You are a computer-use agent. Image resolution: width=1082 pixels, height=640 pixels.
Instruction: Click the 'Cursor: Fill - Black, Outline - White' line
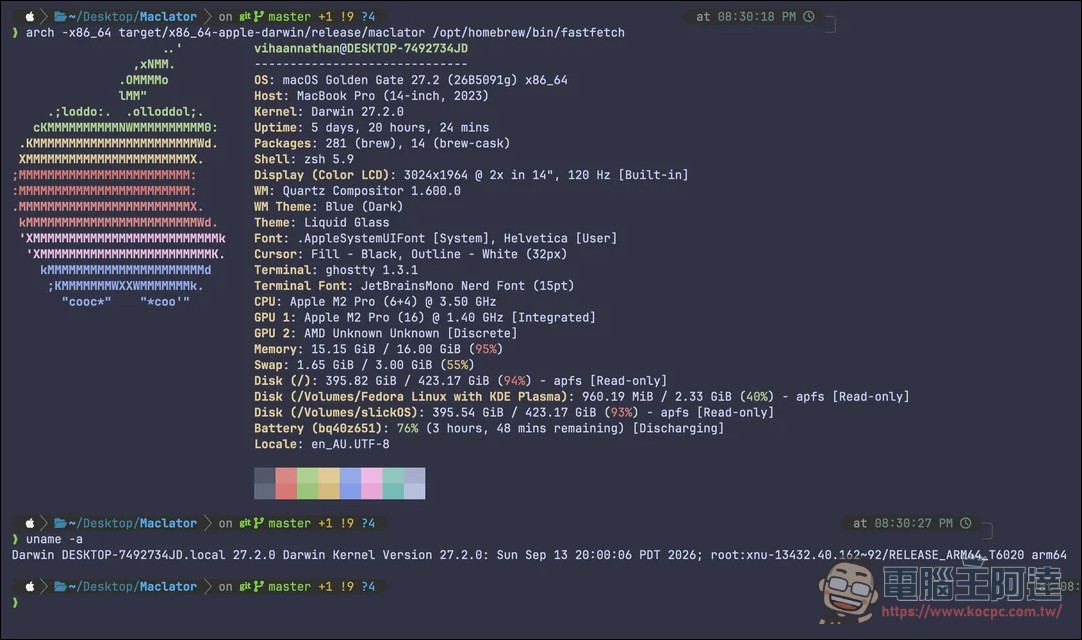point(411,255)
